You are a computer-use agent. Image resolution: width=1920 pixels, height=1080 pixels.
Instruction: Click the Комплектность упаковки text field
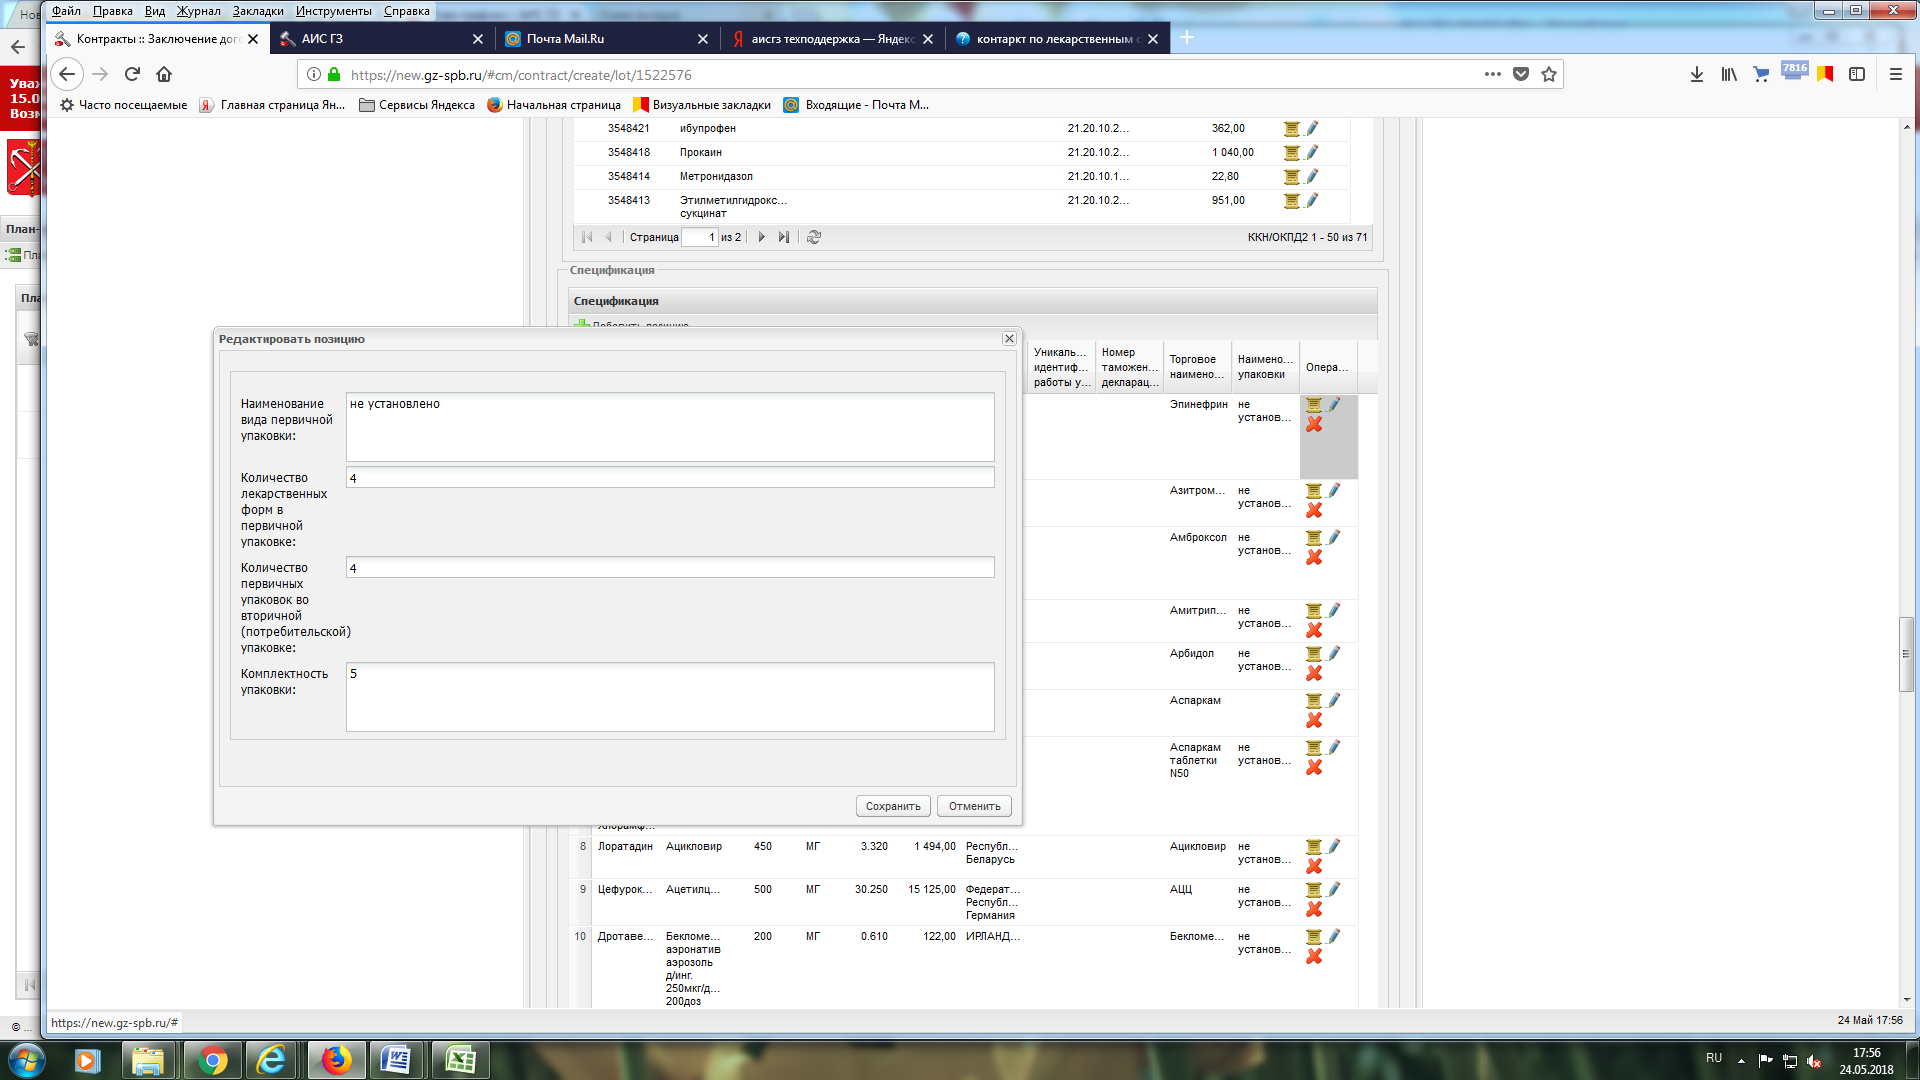point(670,696)
